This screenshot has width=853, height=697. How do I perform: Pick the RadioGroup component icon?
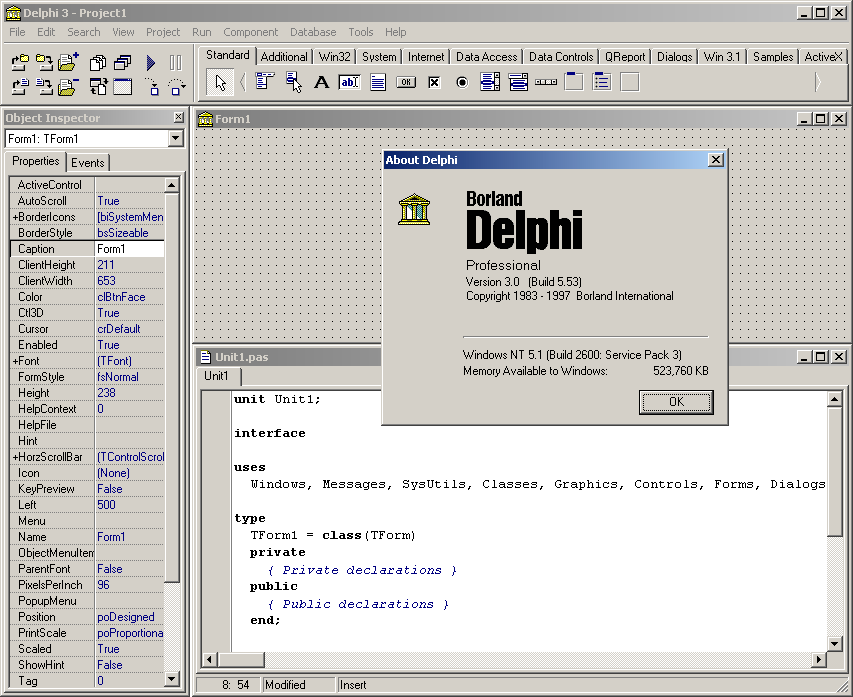coord(602,82)
